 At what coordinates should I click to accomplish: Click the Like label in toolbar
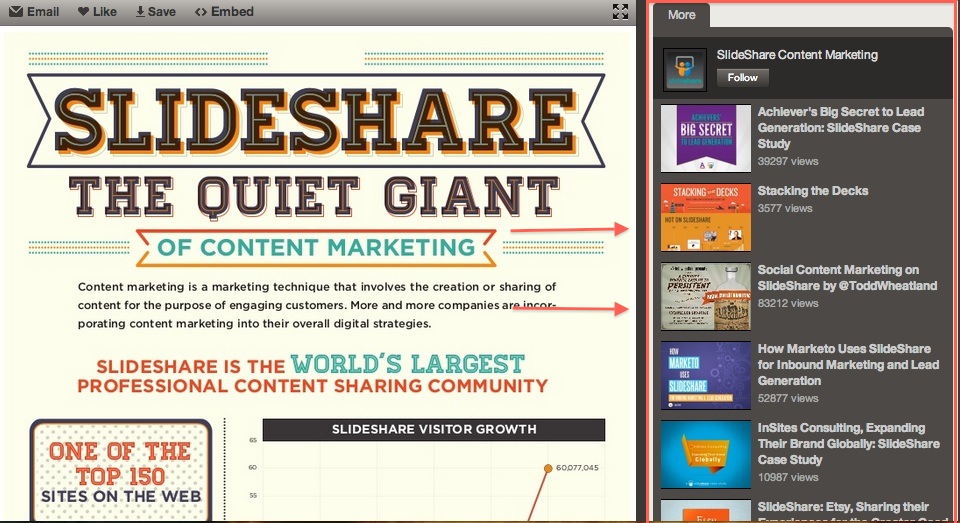pos(105,12)
